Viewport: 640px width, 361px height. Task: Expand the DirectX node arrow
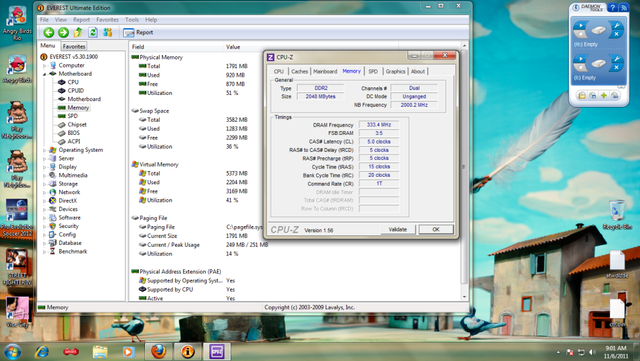click(x=44, y=201)
